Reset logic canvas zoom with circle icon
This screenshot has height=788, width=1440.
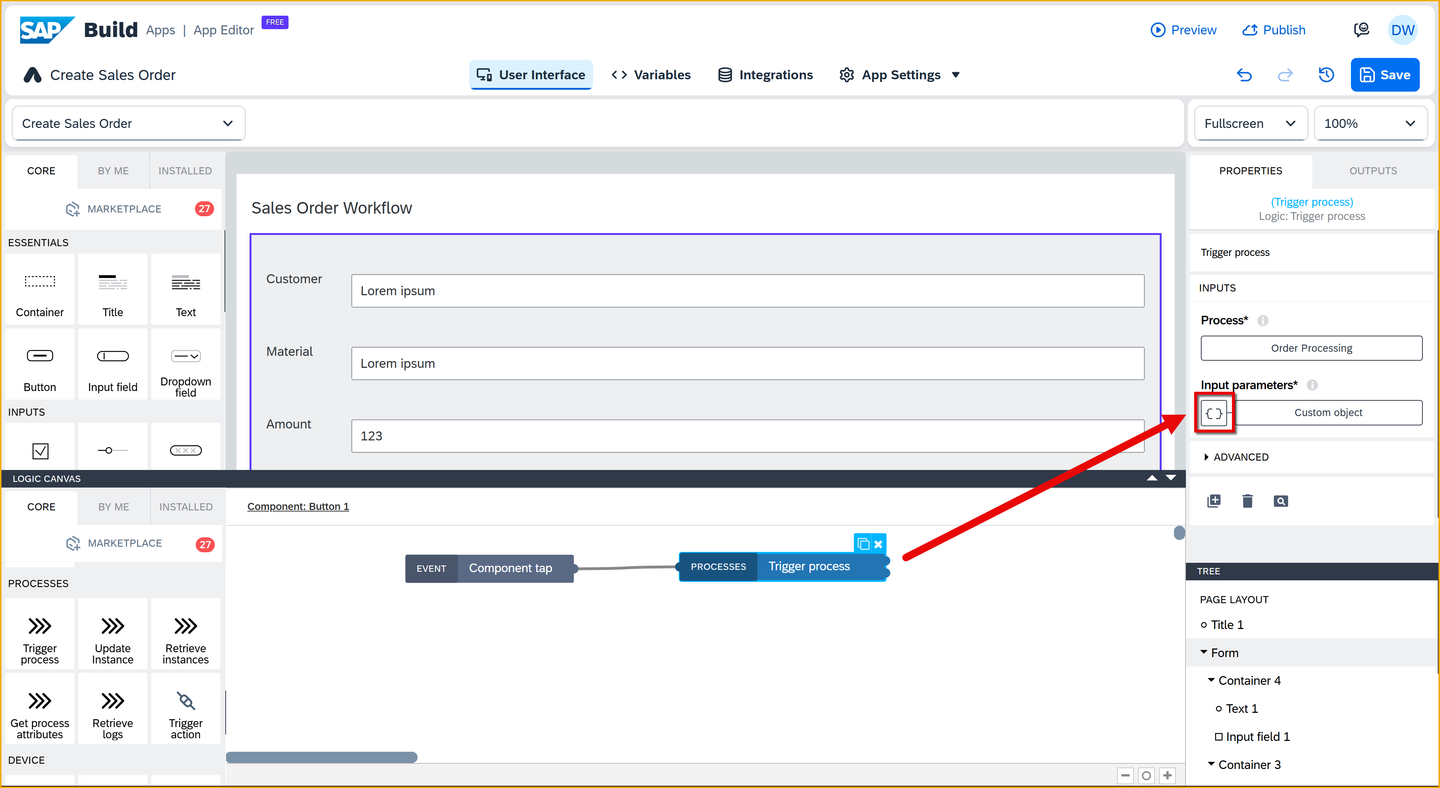point(1147,776)
